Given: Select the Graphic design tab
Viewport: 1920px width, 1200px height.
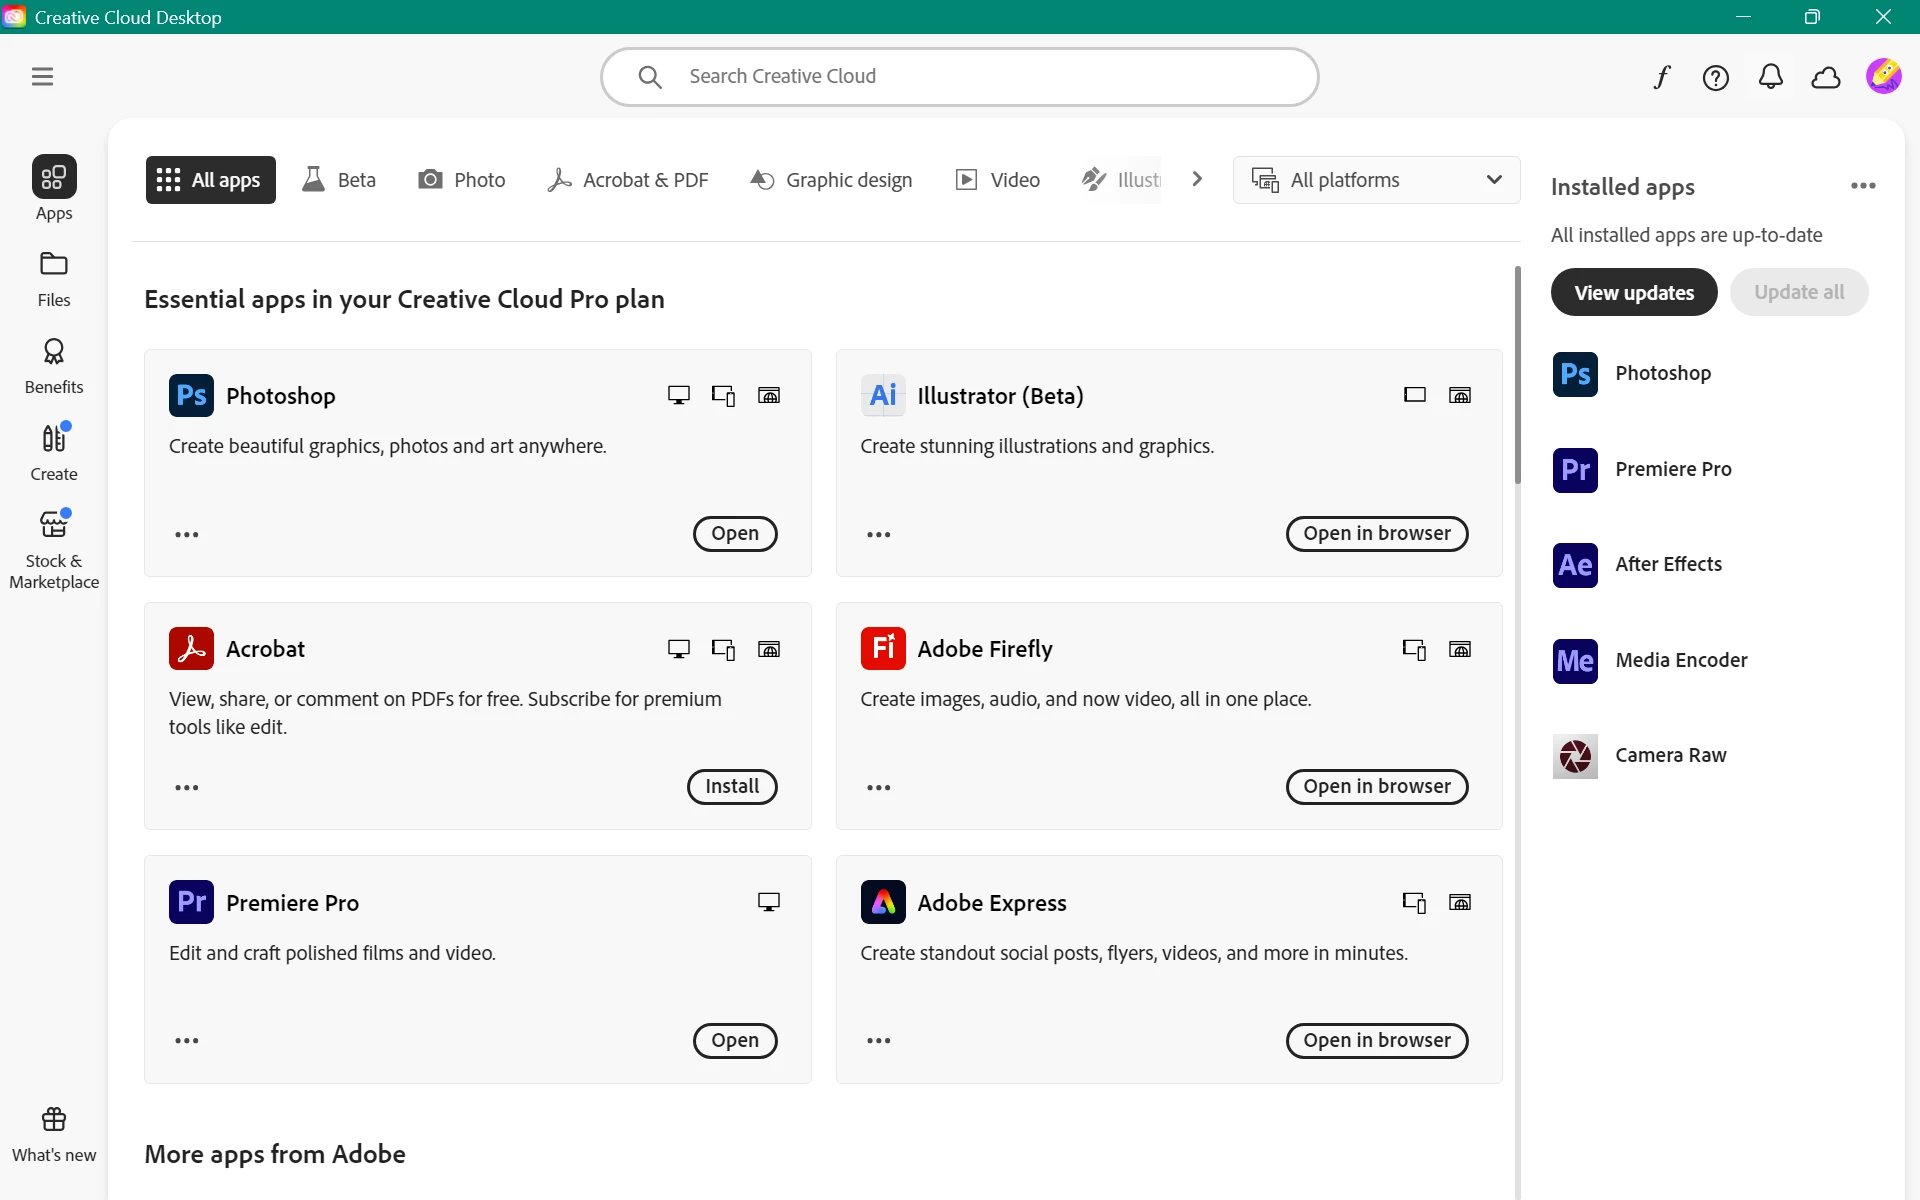Looking at the screenshot, I should click(831, 180).
